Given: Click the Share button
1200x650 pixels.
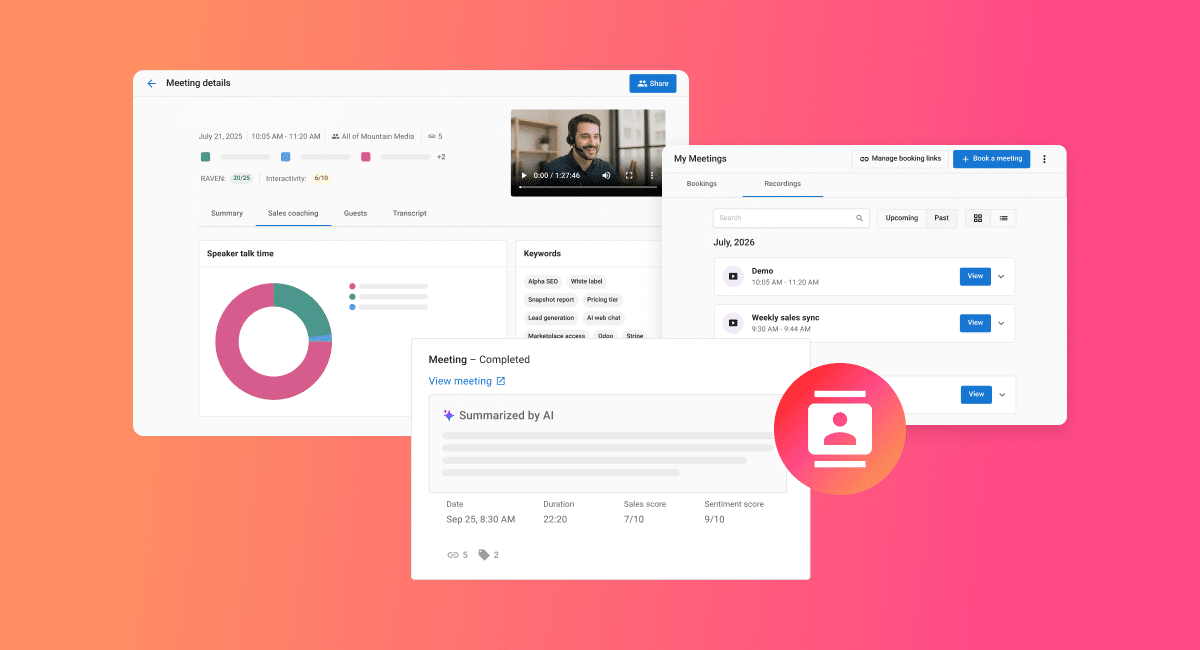Looking at the screenshot, I should (653, 84).
